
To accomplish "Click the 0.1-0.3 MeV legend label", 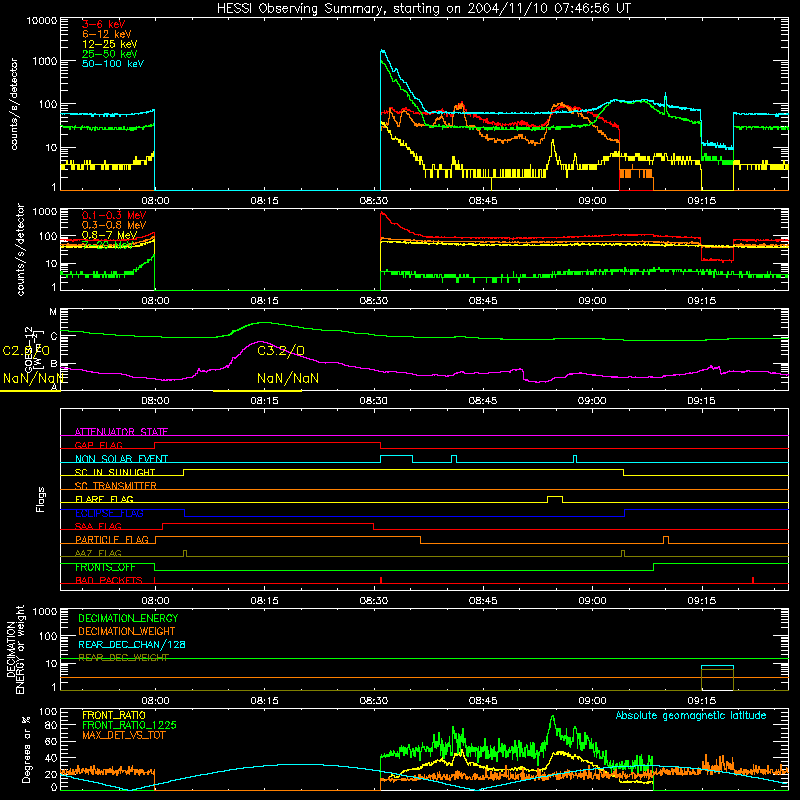I will point(114,215).
